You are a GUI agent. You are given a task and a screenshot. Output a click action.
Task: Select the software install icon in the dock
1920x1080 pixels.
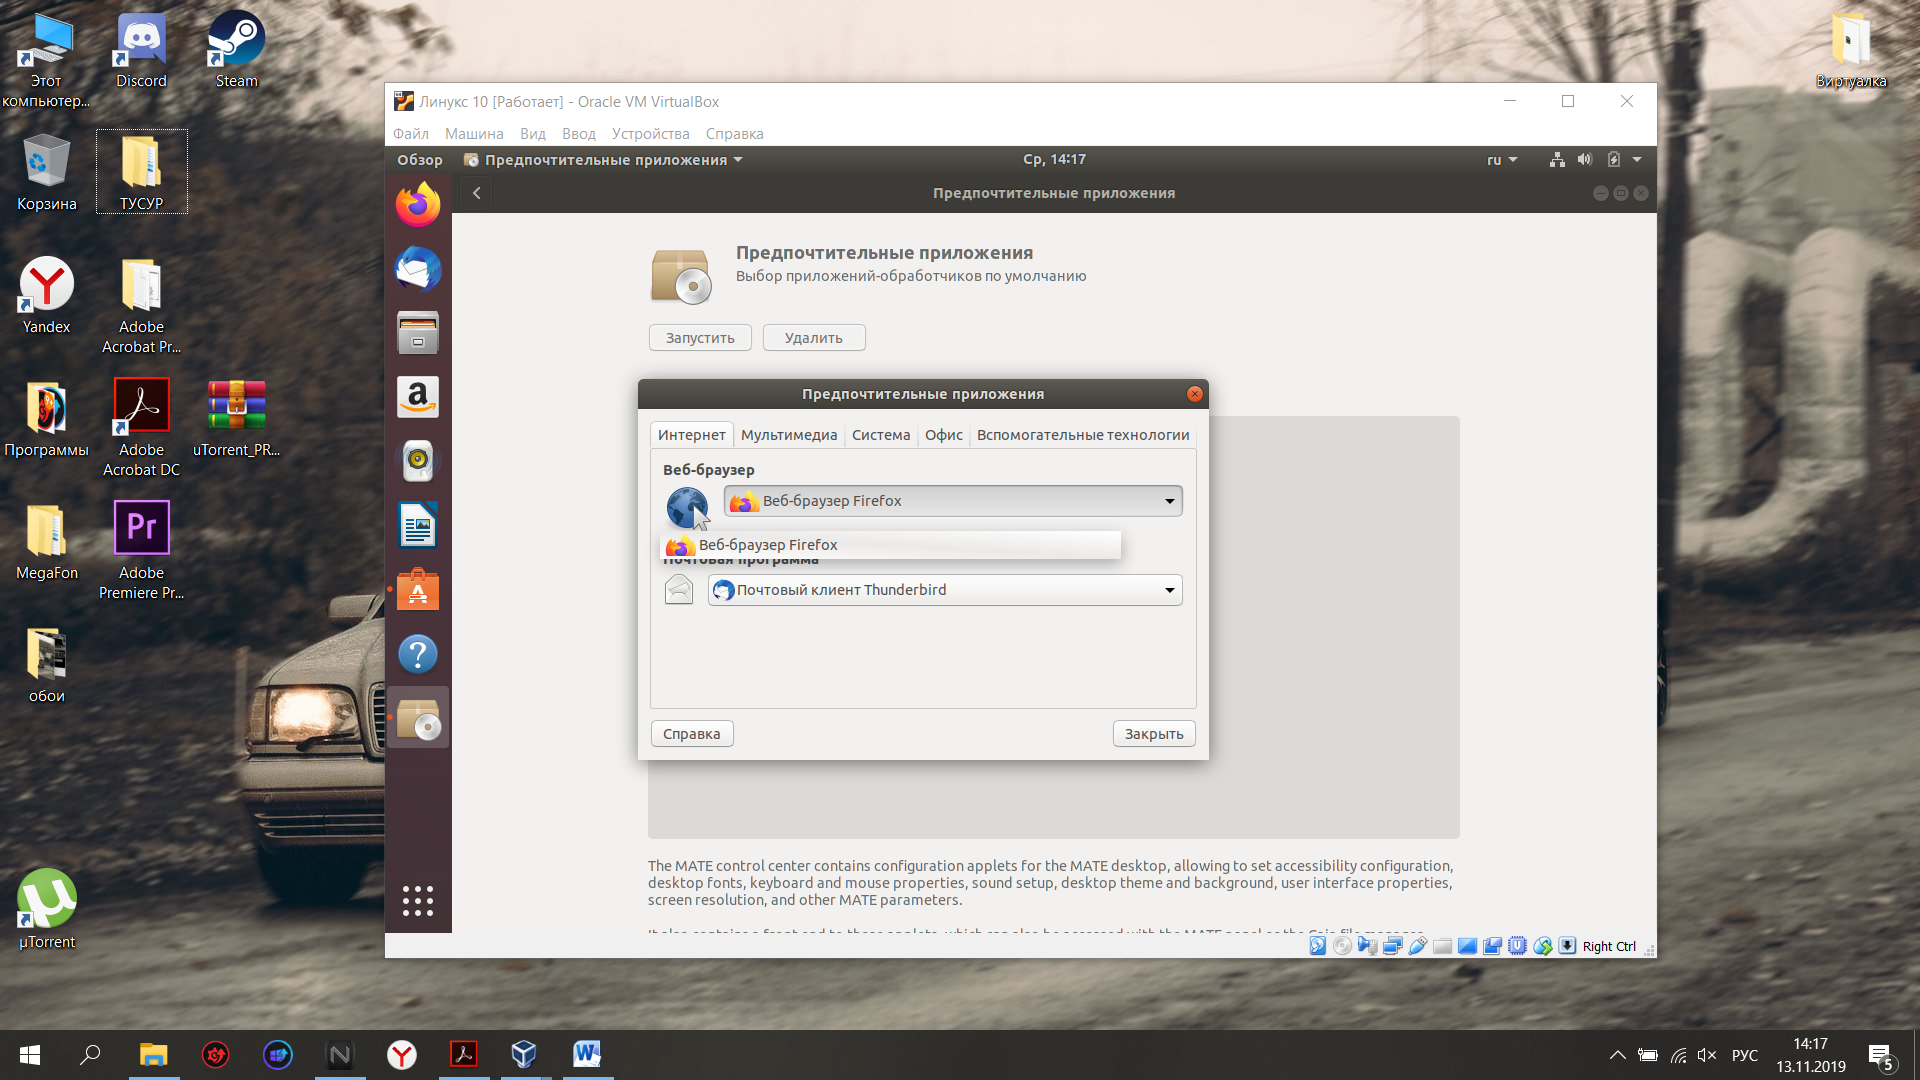point(418,718)
